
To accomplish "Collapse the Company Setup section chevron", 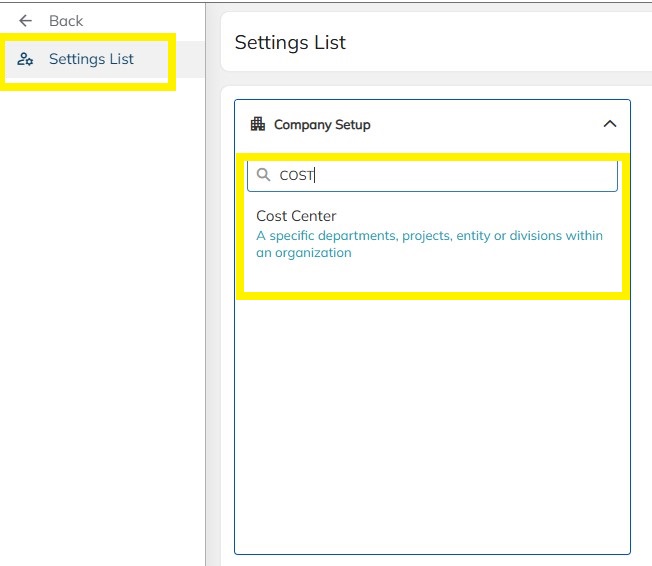I will pos(610,124).
